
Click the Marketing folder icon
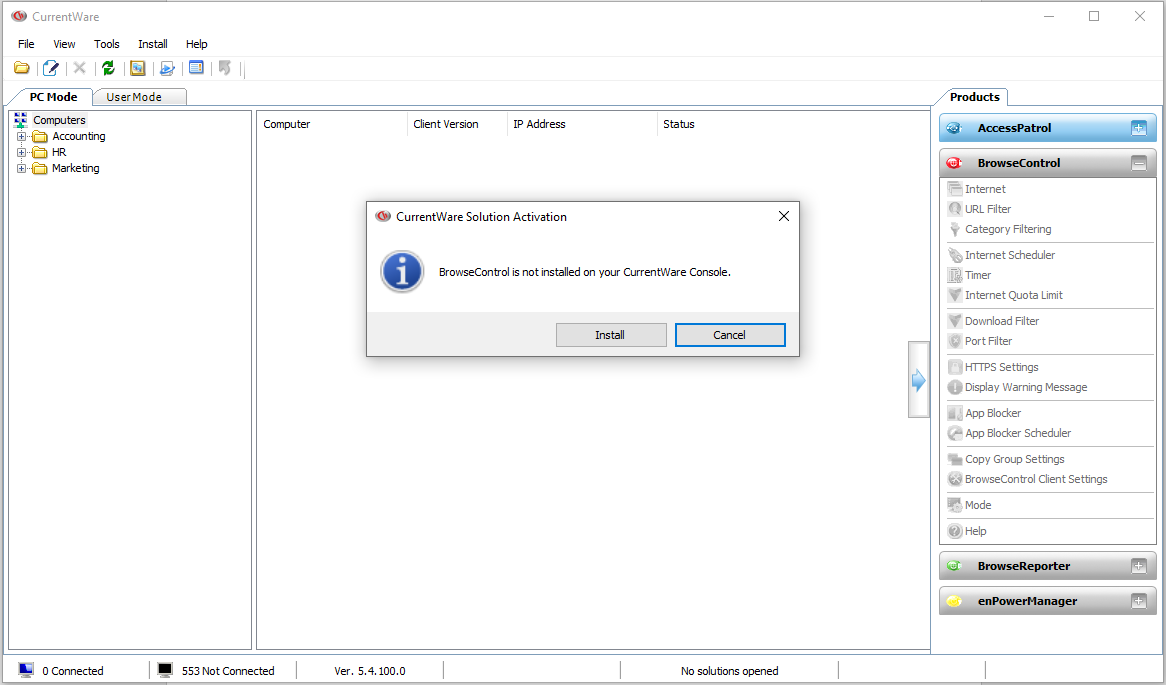(x=40, y=169)
